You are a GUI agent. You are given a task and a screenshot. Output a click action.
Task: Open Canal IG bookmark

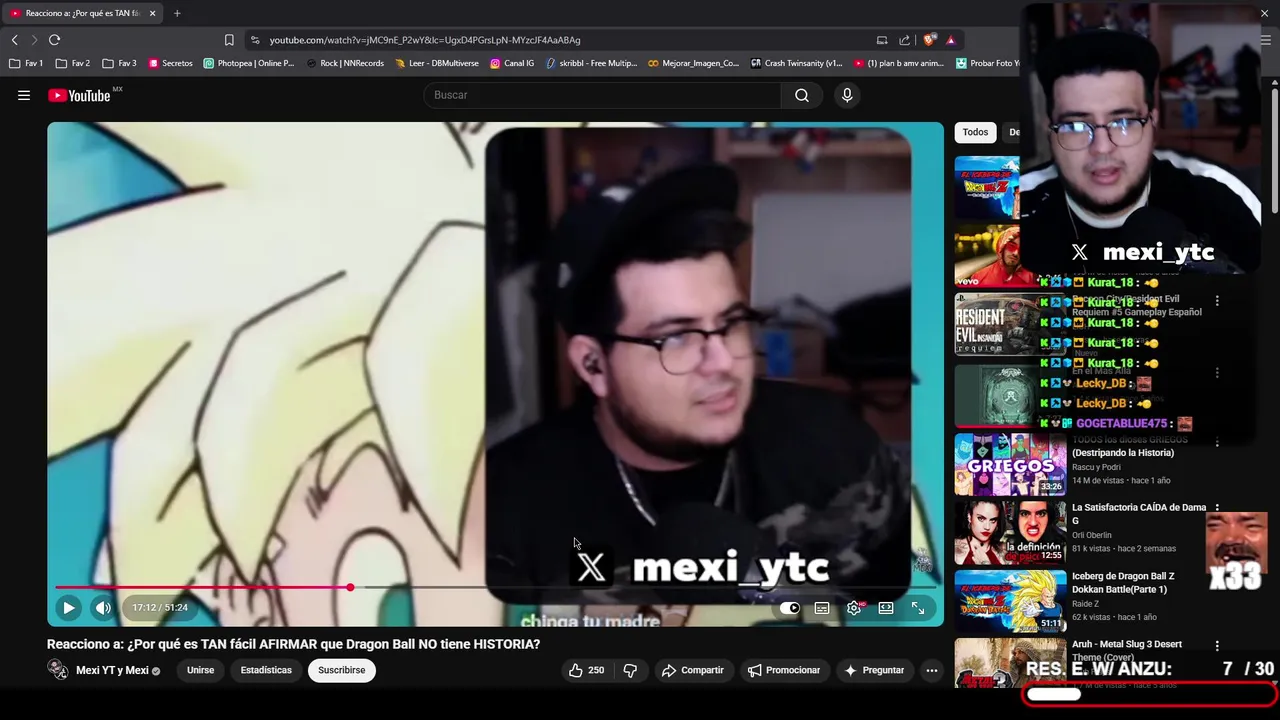512,63
